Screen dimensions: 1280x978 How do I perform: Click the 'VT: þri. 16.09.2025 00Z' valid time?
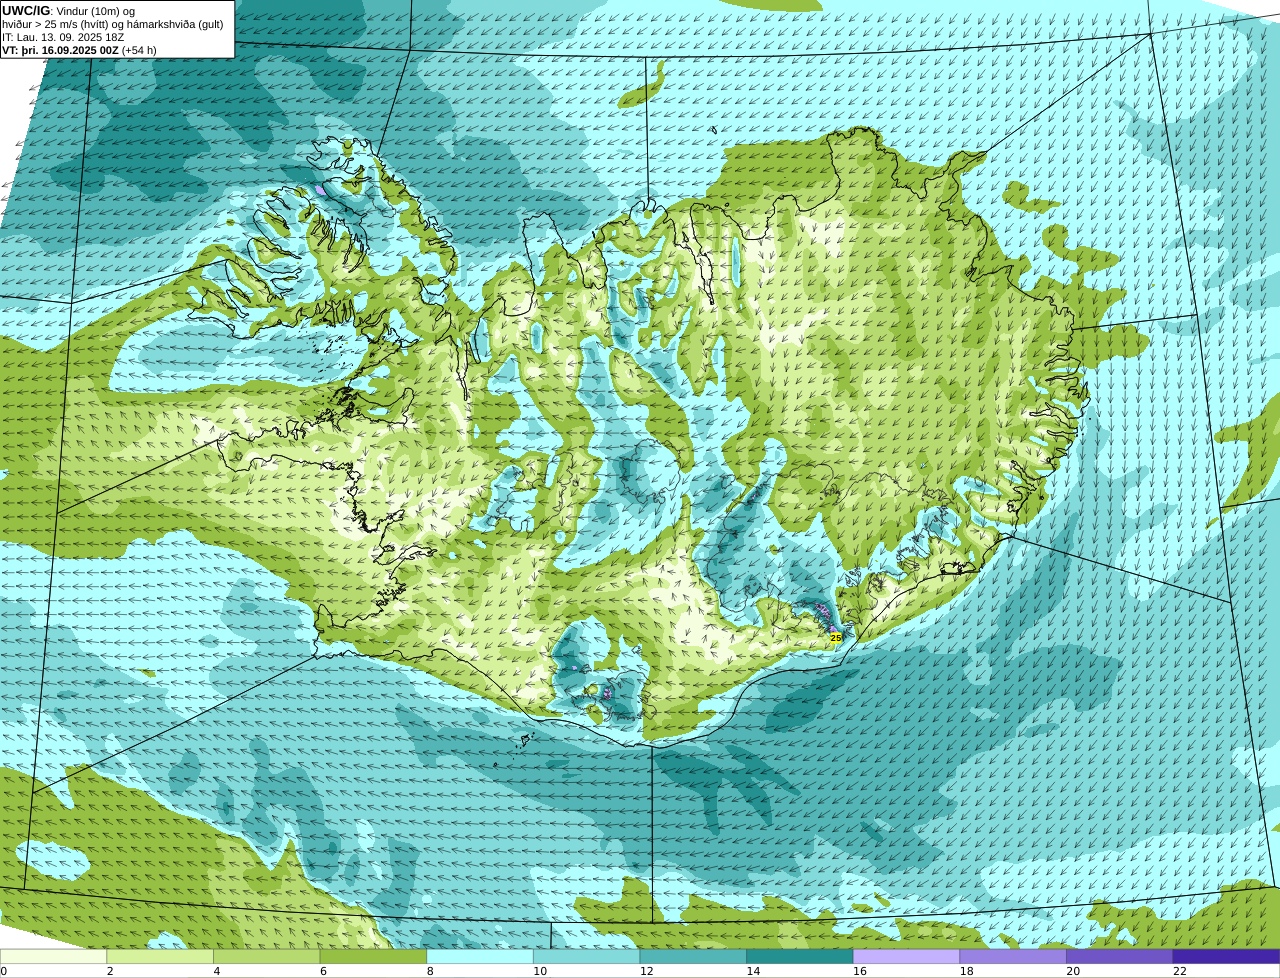coord(60,50)
